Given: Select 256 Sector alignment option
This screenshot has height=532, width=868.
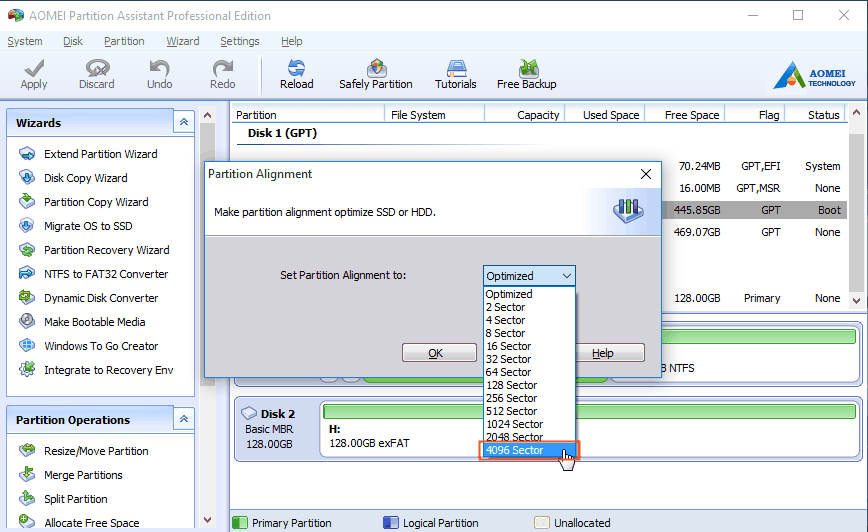Looking at the screenshot, I should point(529,398).
